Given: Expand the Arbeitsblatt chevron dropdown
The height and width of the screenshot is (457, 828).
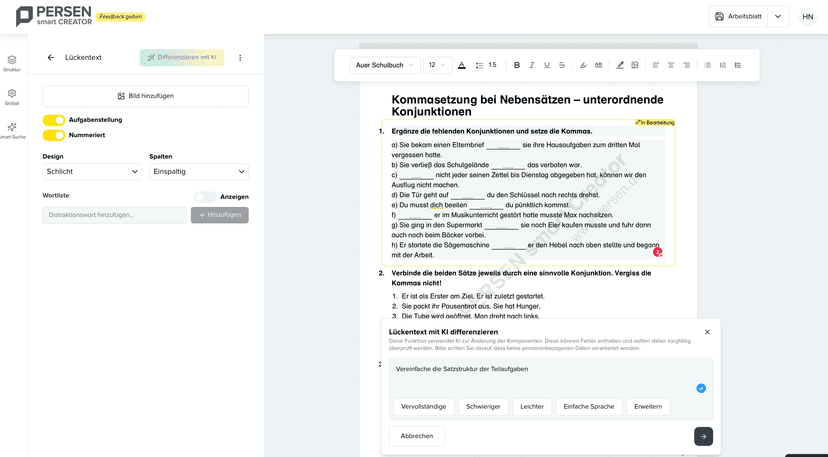Looking at the screenshot, I should tap(778, 16).
